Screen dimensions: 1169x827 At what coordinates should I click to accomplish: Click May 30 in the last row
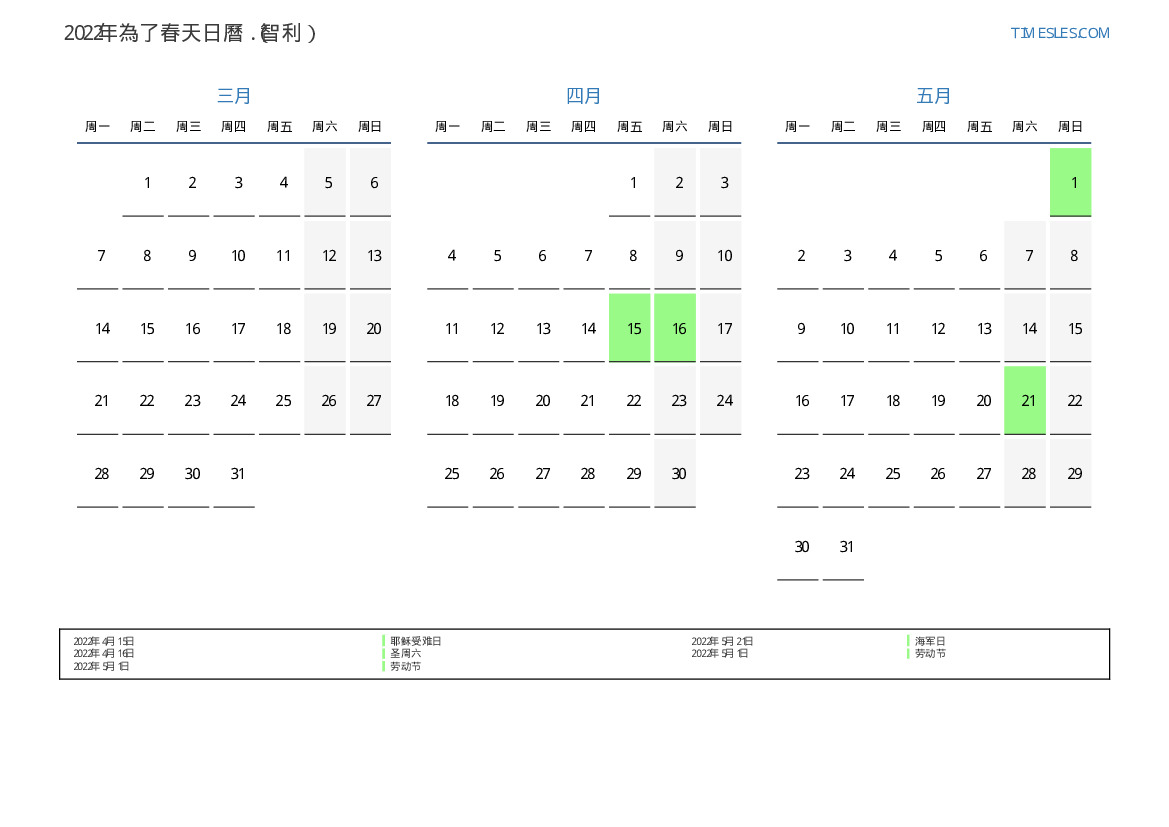pos(801,547)
